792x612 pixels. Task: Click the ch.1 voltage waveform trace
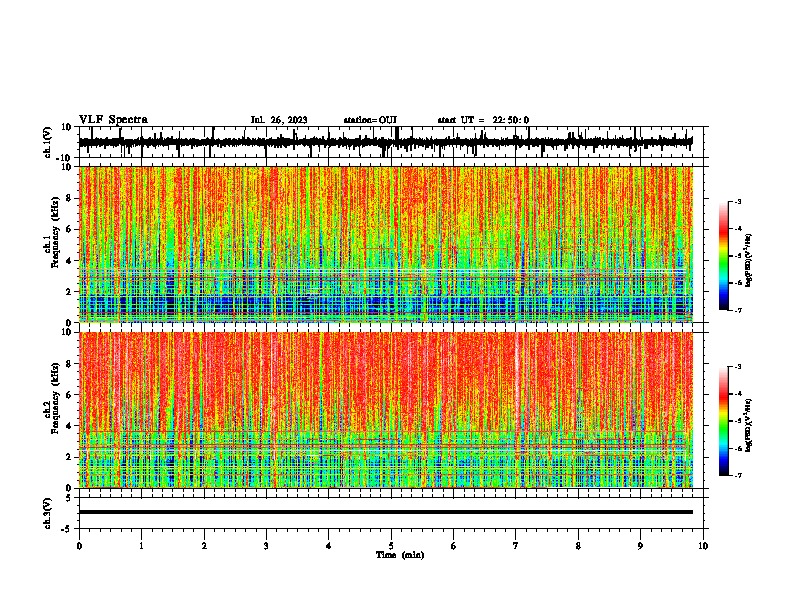click(386, 142)
